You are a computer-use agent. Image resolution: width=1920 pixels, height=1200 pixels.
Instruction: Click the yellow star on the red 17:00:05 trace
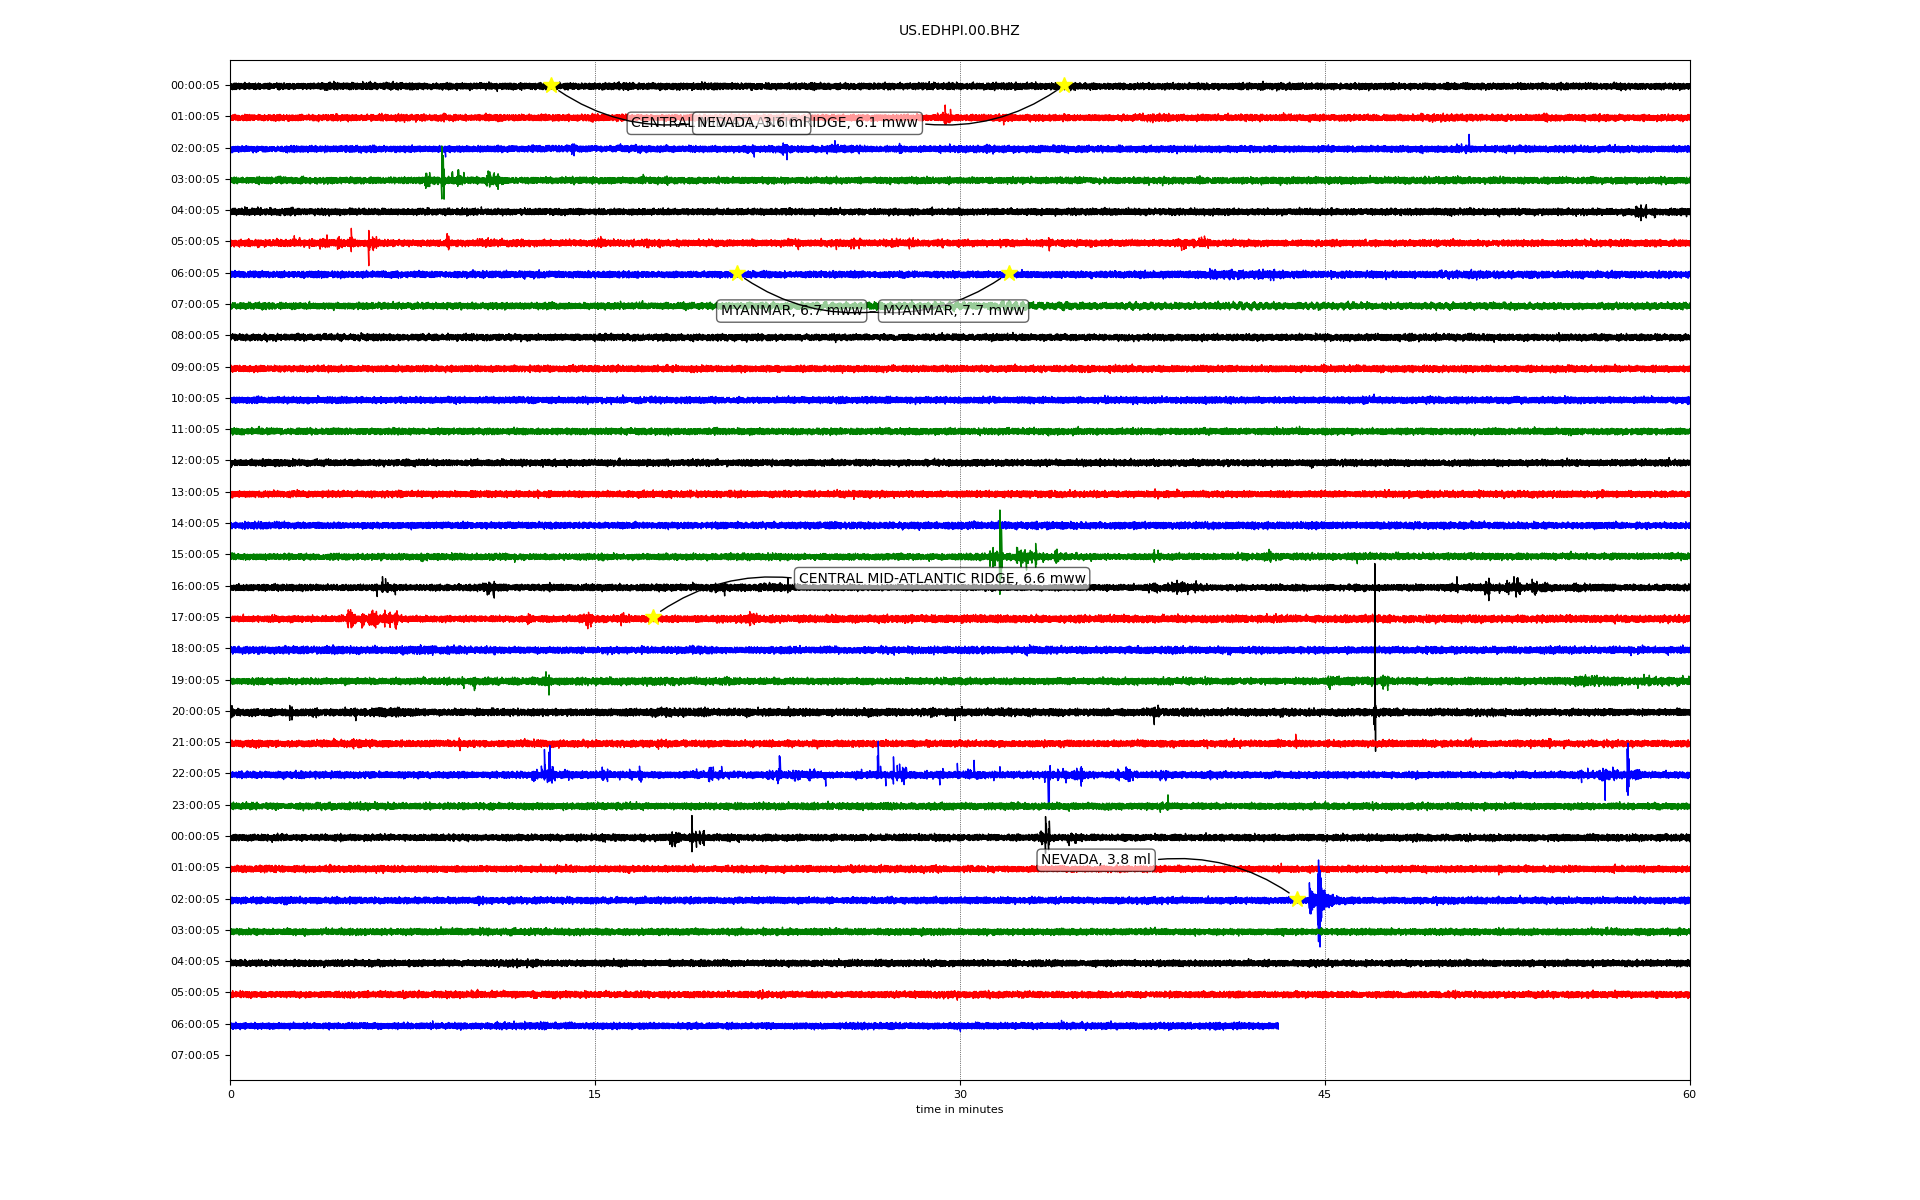pyautogui.click(x=653, y=617)
